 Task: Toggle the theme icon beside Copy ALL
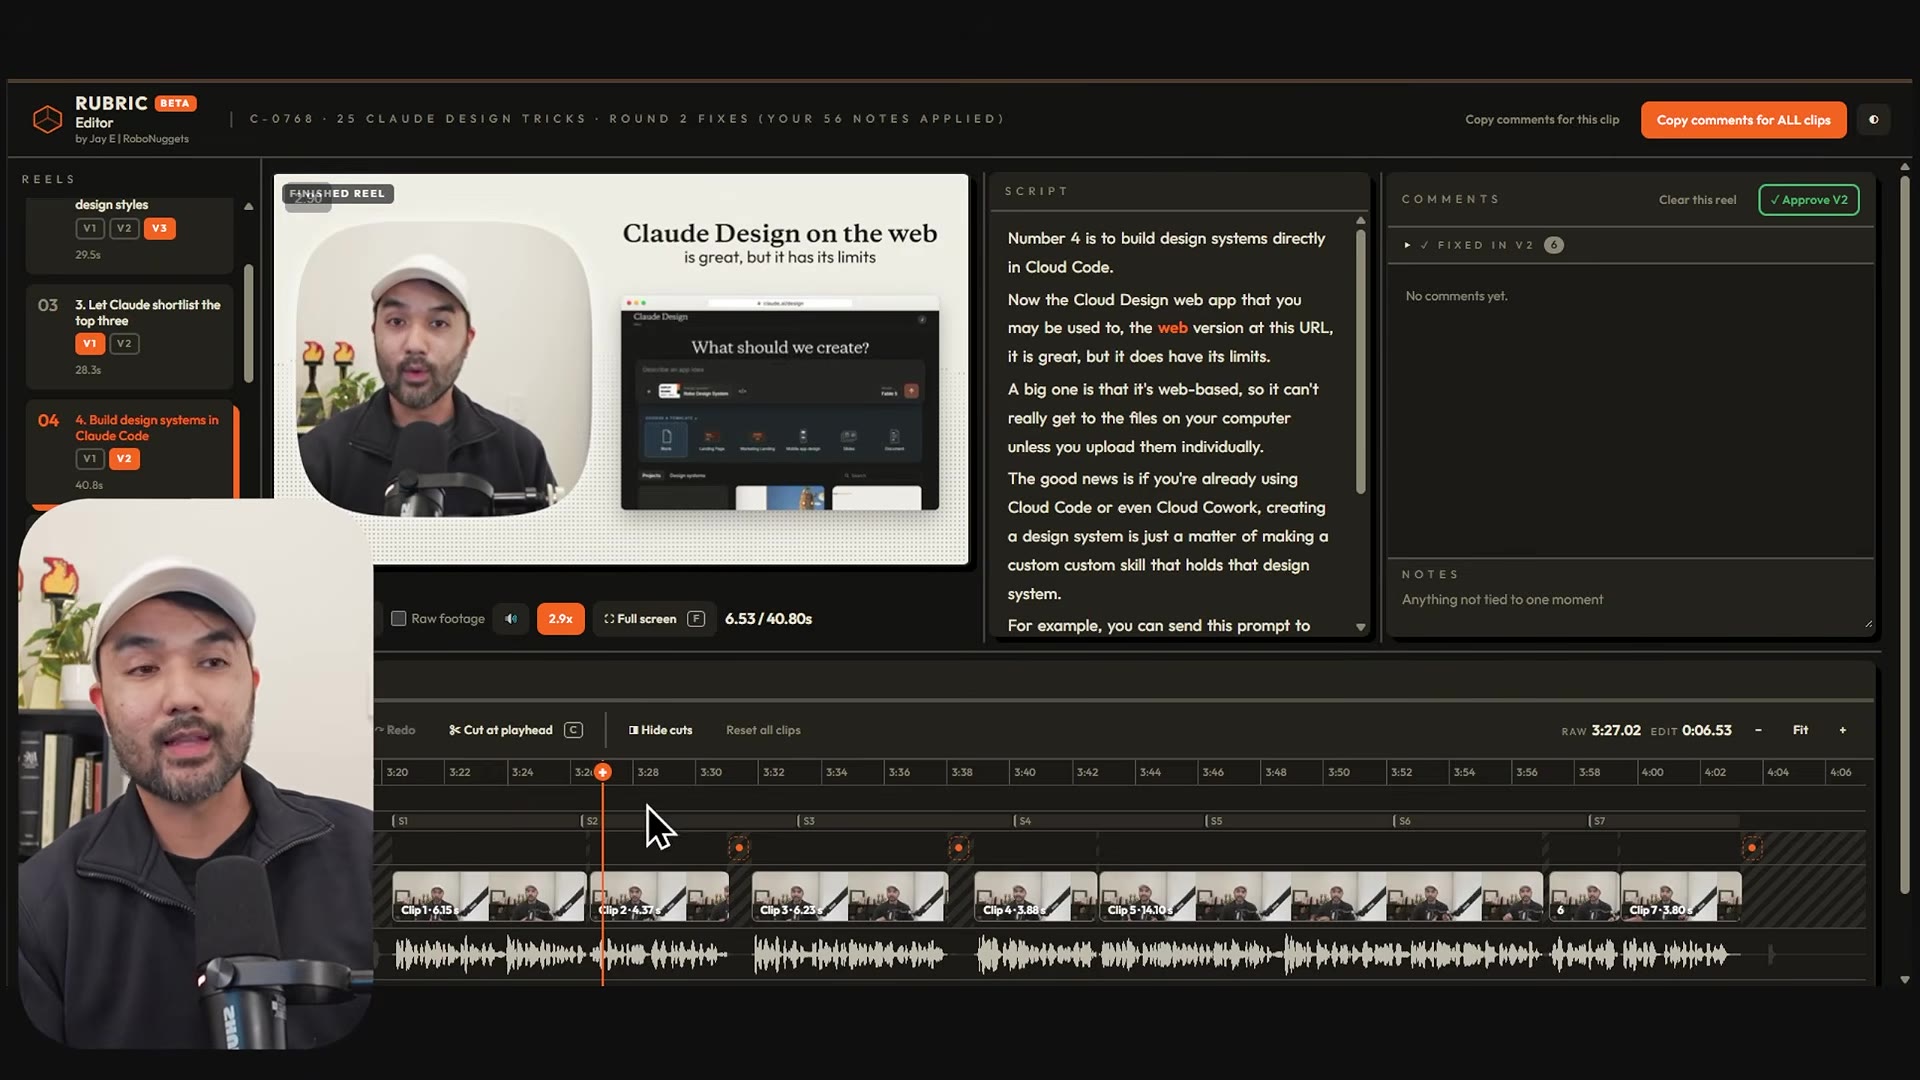tap(1873, 120)
